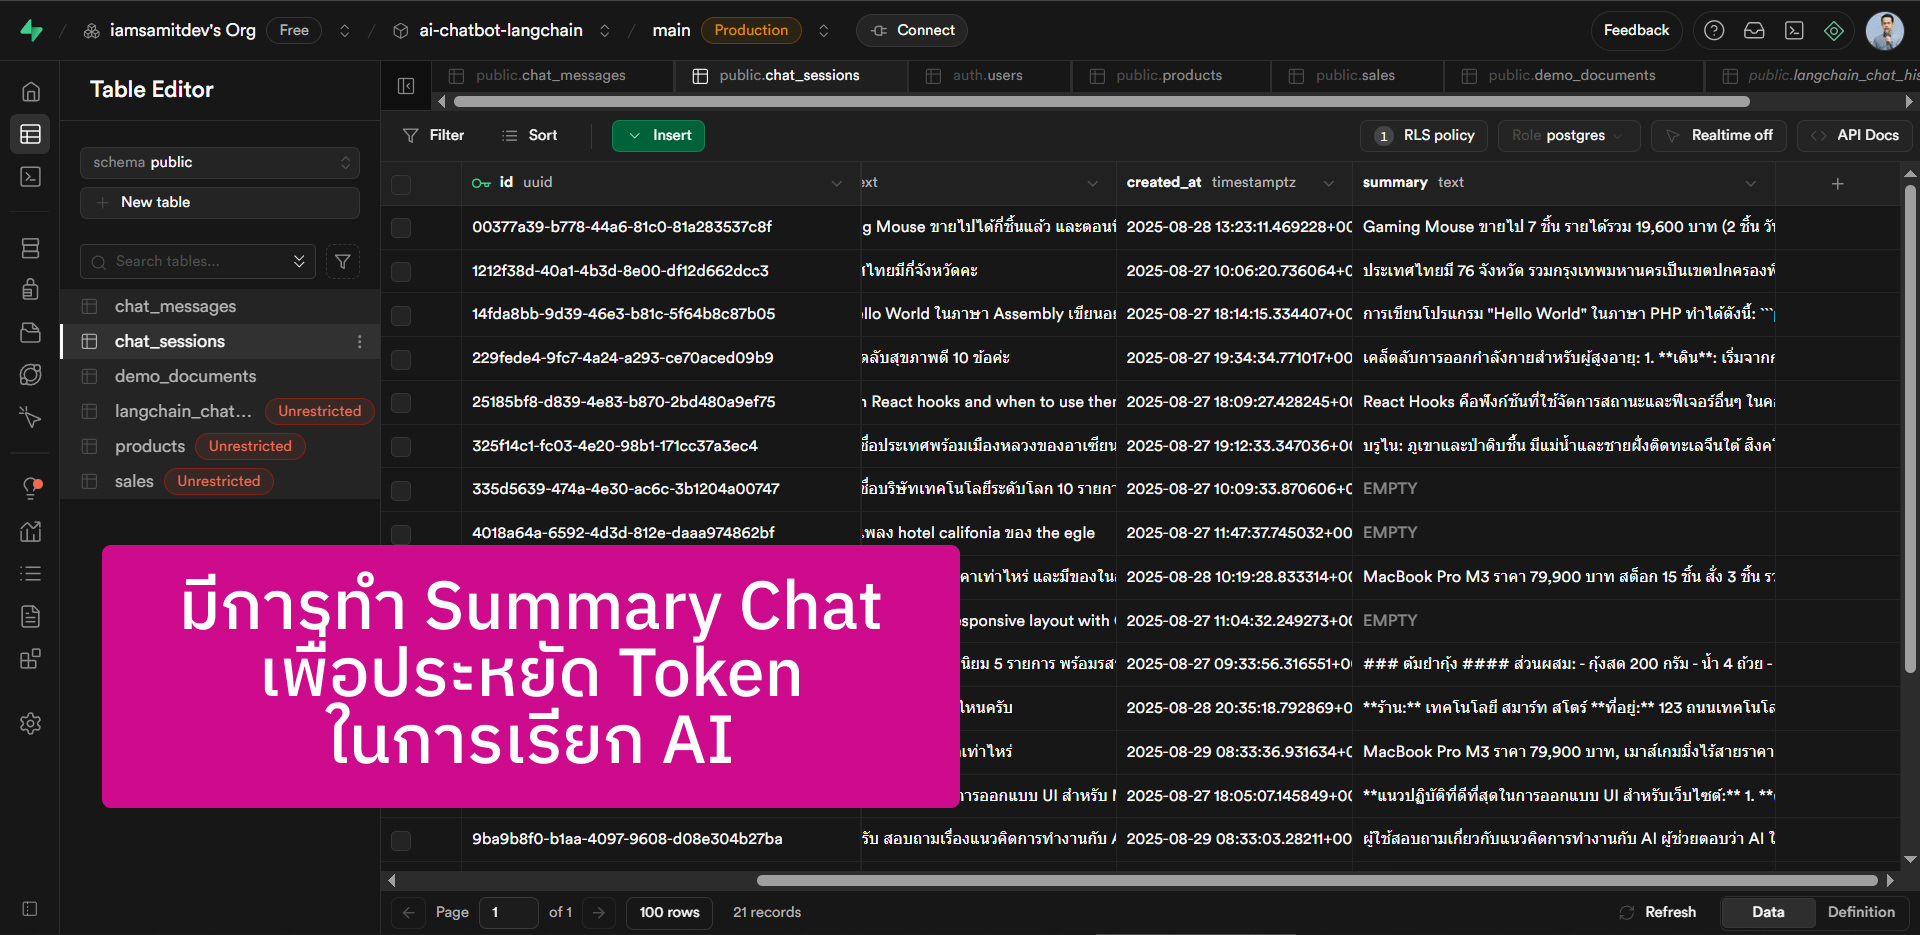1920x935 pixels.
Task: Open project switcher chevrons beside ai-chatbot-langchain
Action: (x=605, y=31)
